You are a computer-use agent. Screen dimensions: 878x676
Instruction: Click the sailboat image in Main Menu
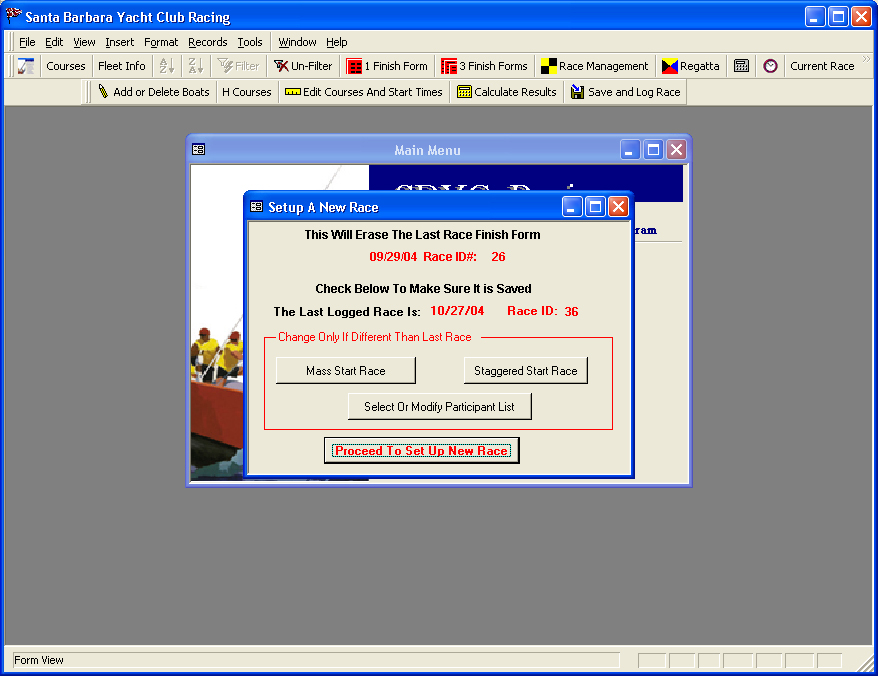[x=217, y=322]
